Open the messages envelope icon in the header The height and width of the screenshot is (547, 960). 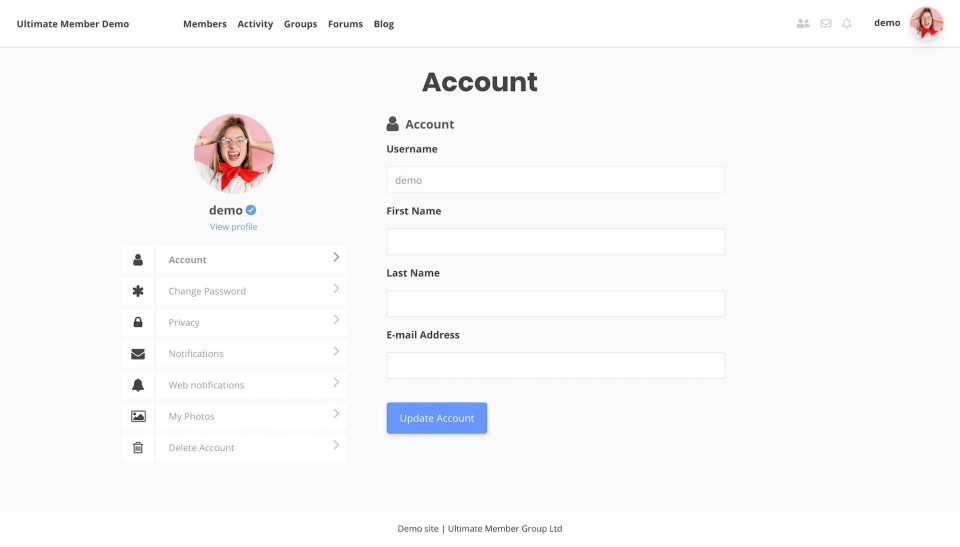[825, 23]
